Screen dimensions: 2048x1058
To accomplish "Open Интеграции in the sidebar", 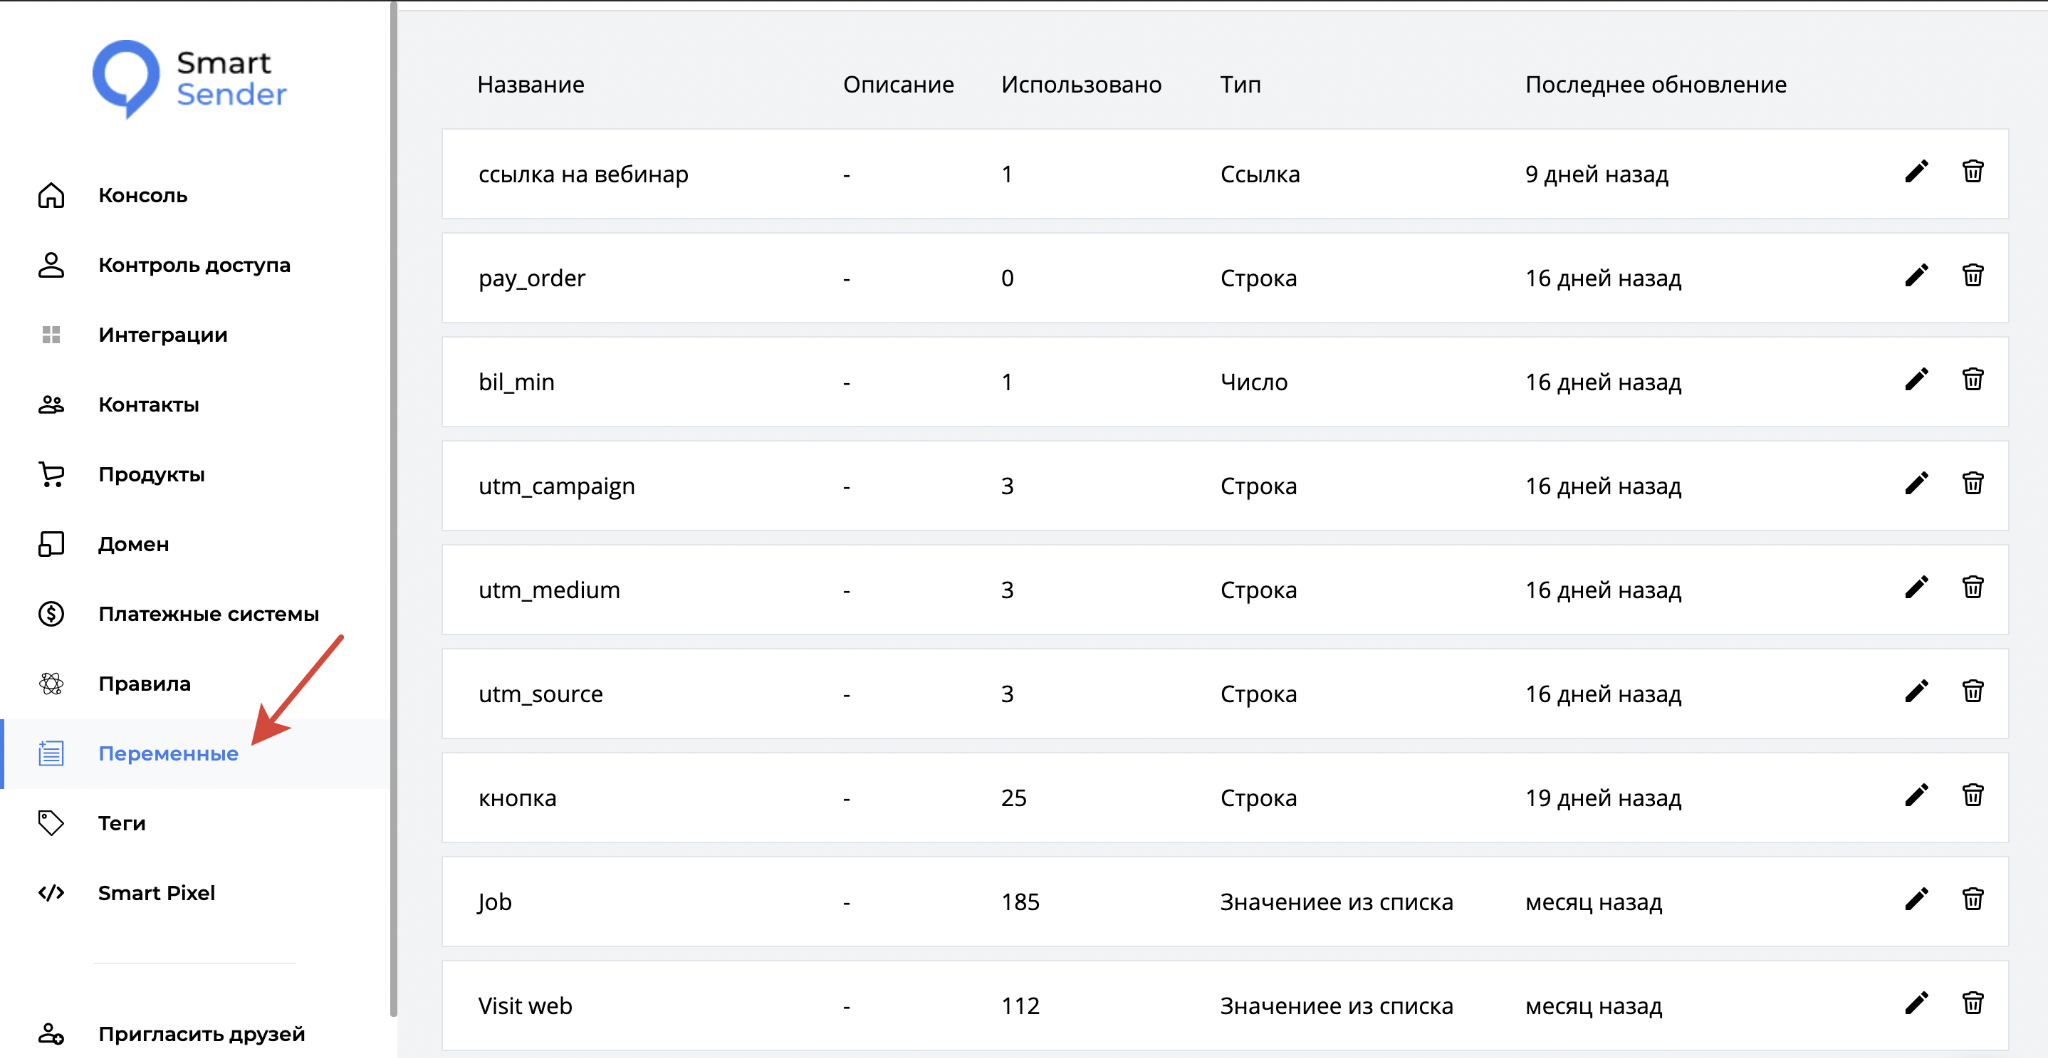I will [x=162, y=335].
